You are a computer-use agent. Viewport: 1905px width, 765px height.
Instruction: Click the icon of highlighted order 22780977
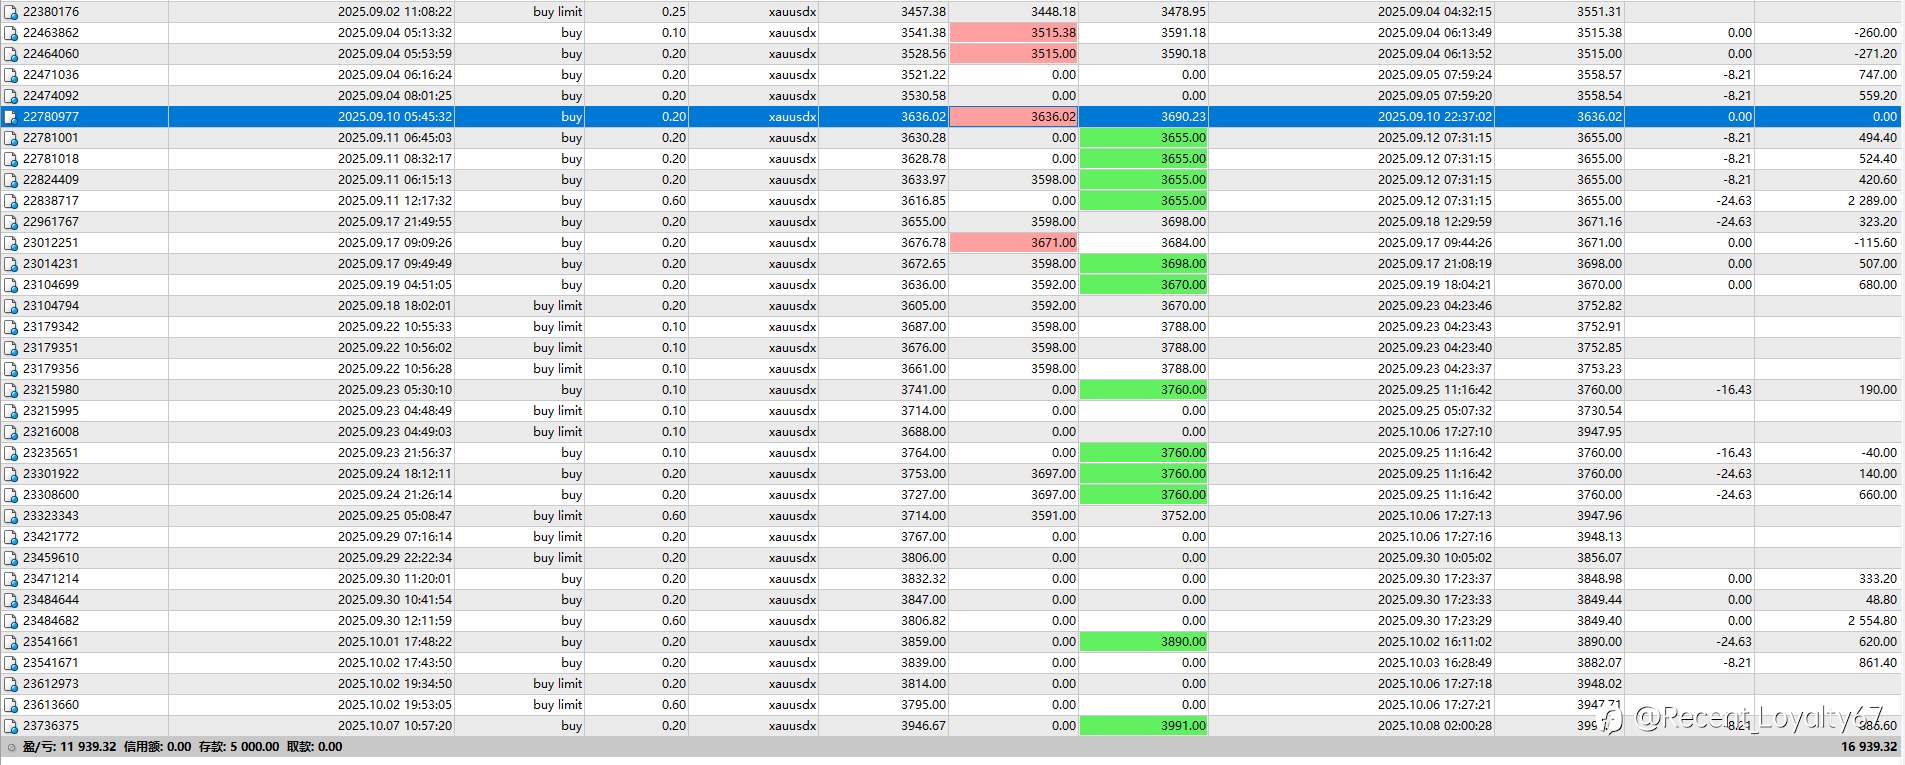point(11,117)
